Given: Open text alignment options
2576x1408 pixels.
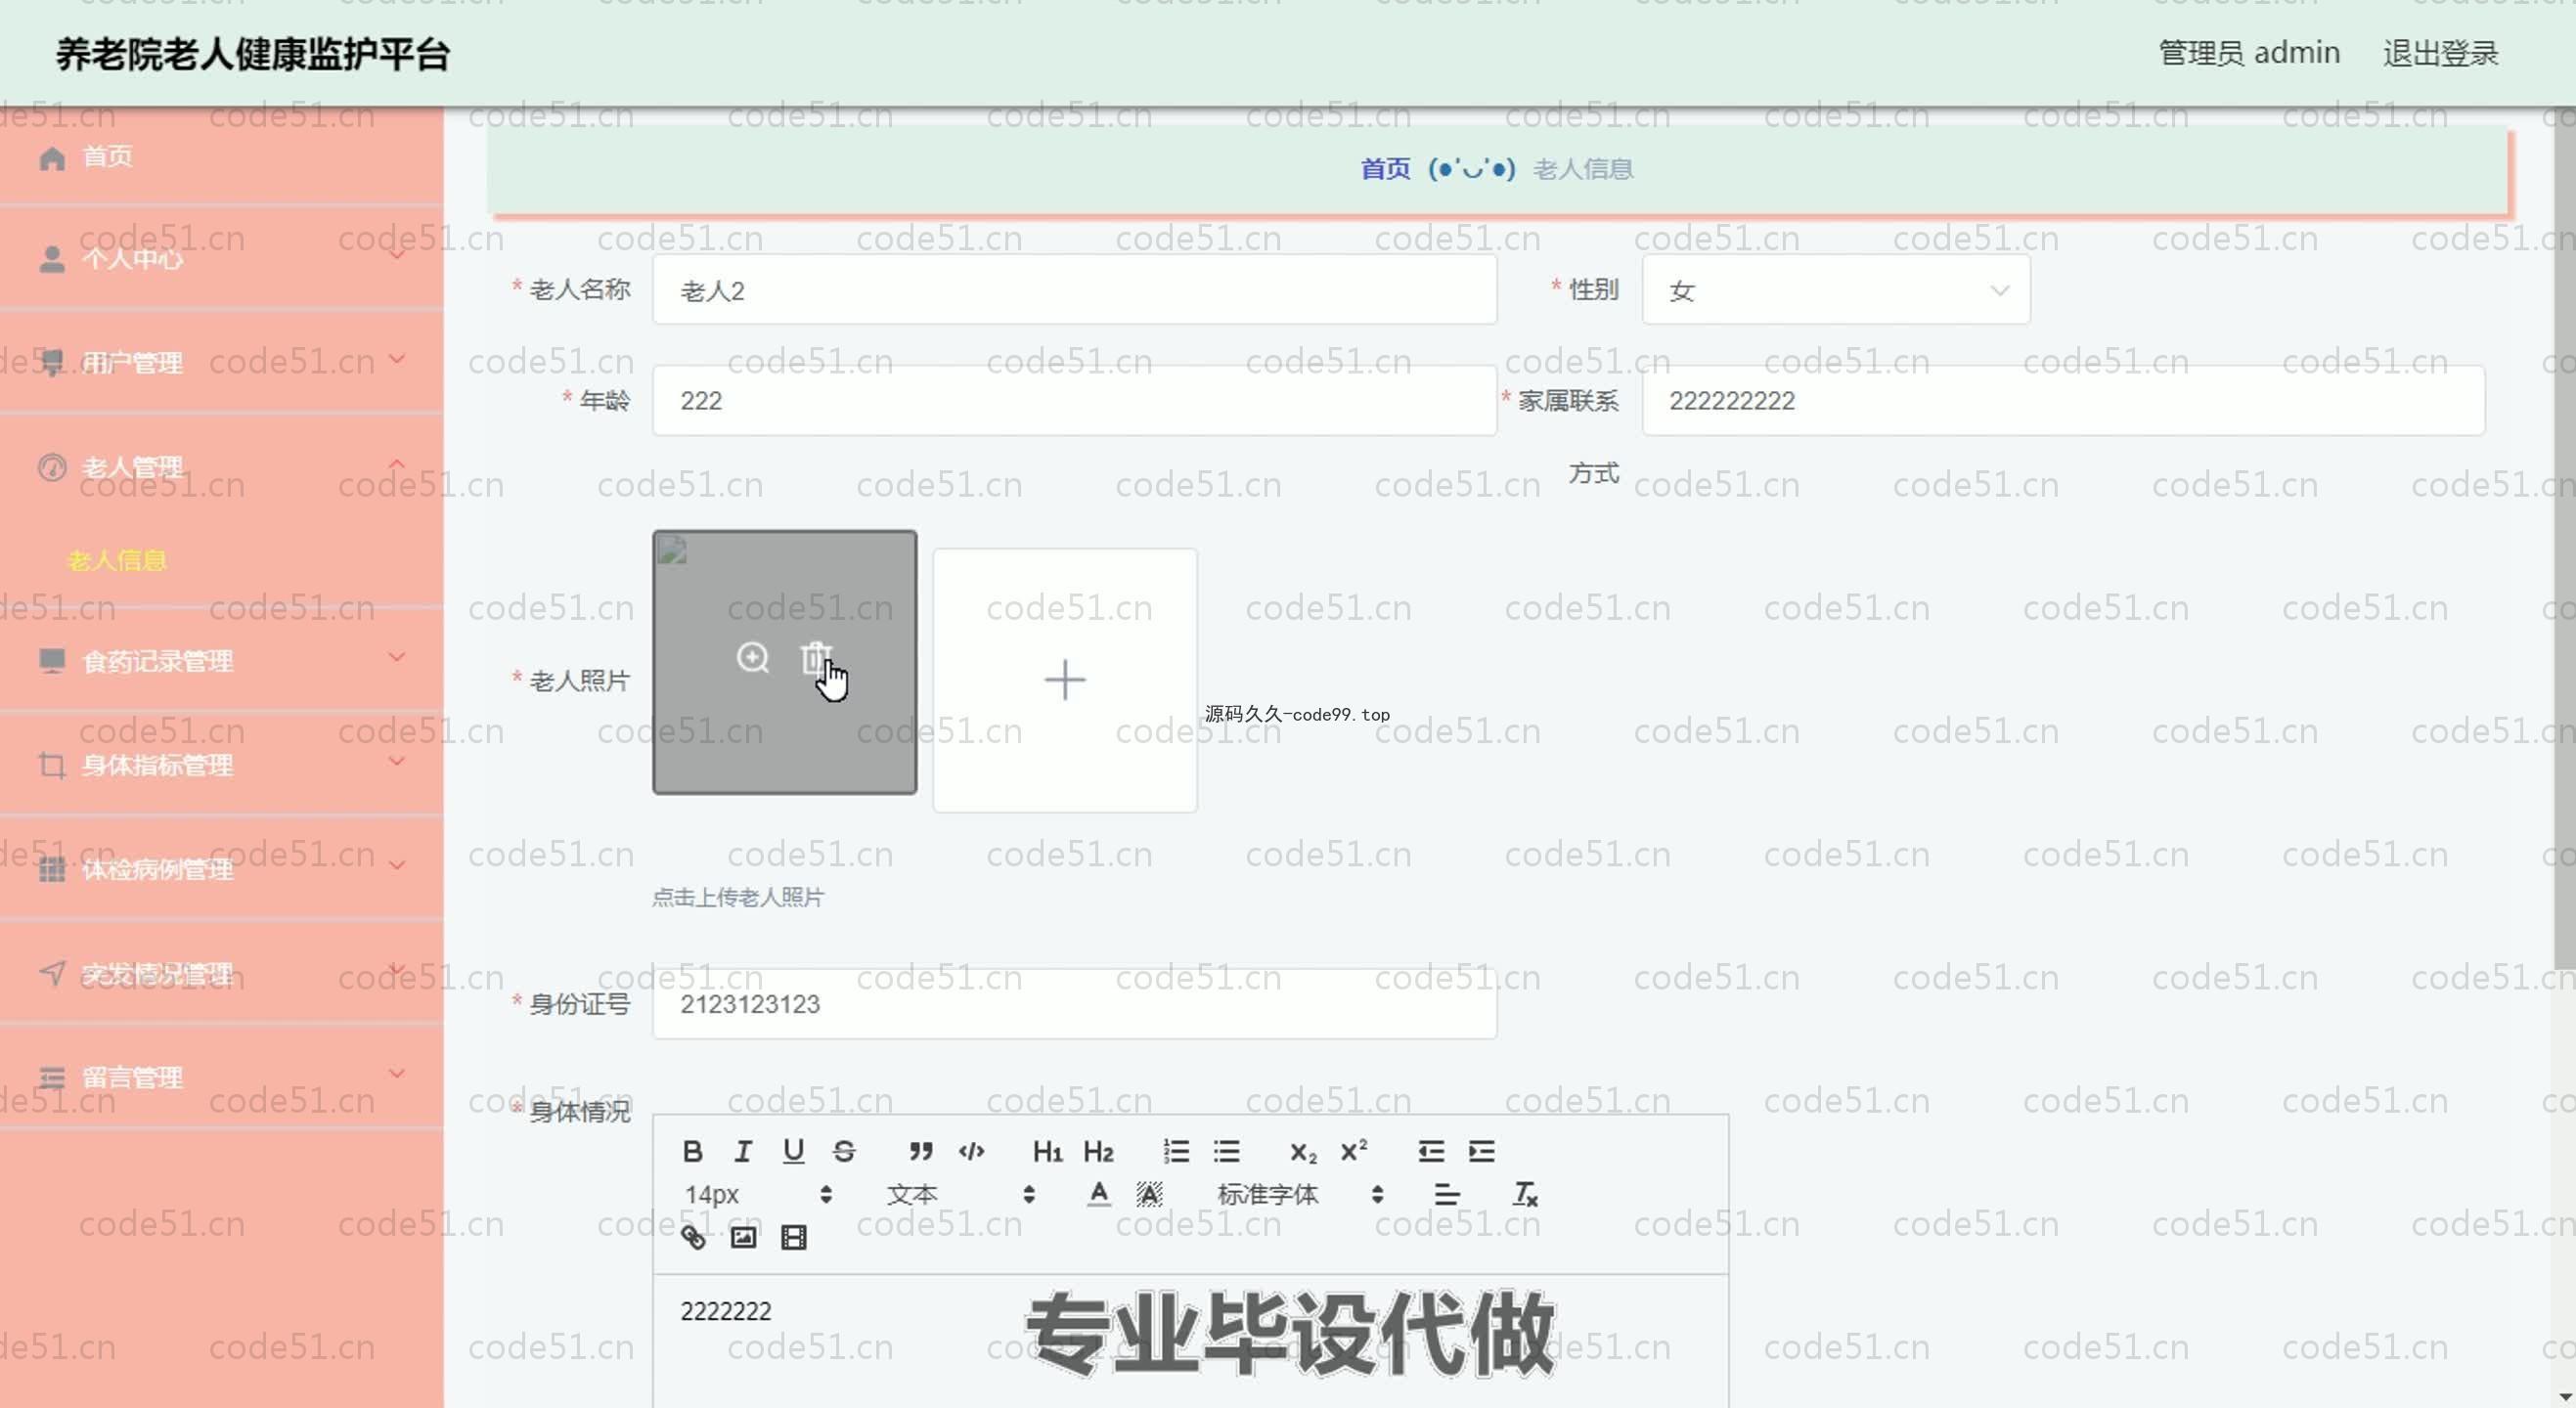Looking at the screenshot, I should point(1447,1194).
